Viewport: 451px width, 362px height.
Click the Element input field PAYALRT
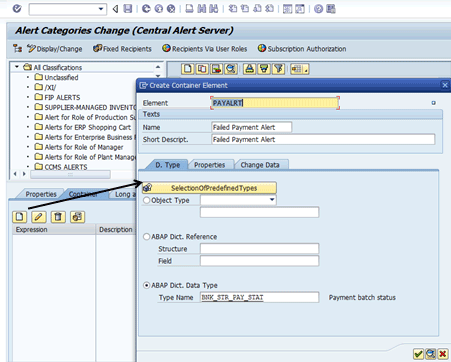(x=275, y=103)
